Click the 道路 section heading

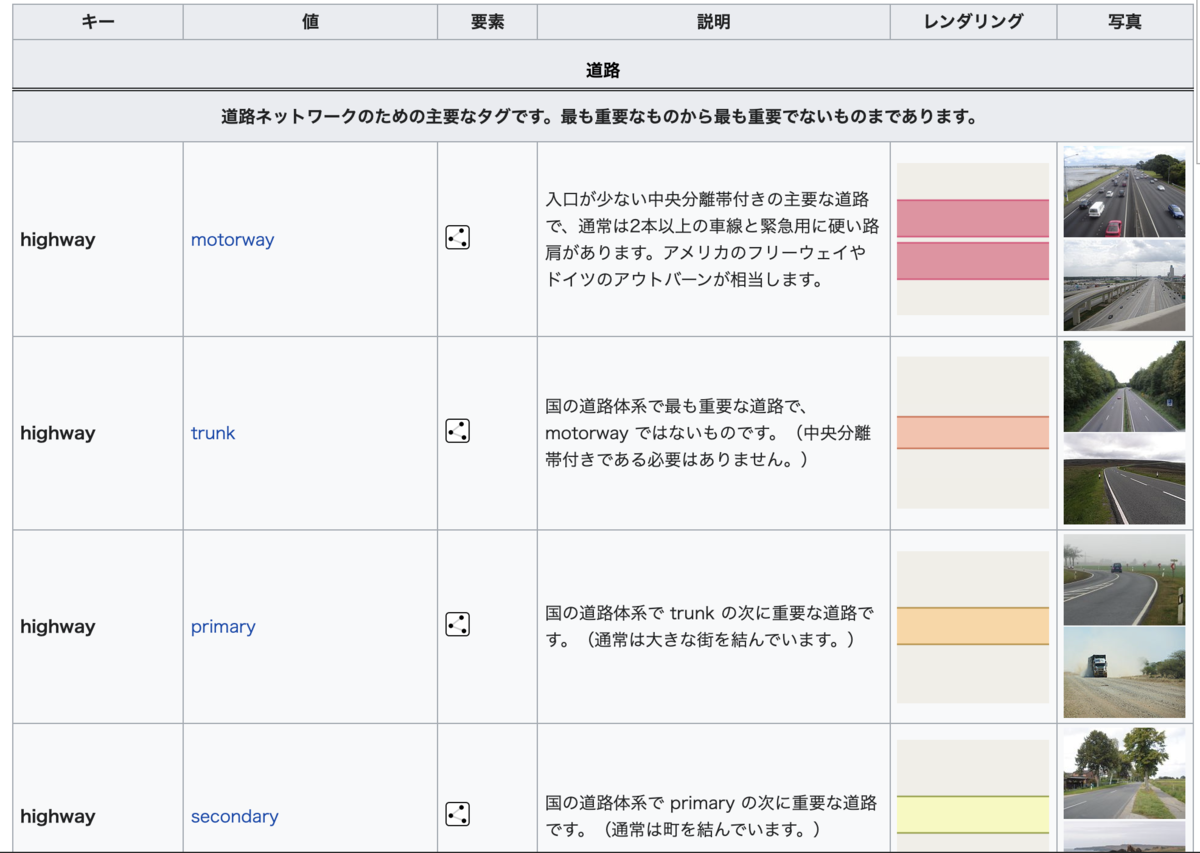click(x=603, y=70)
